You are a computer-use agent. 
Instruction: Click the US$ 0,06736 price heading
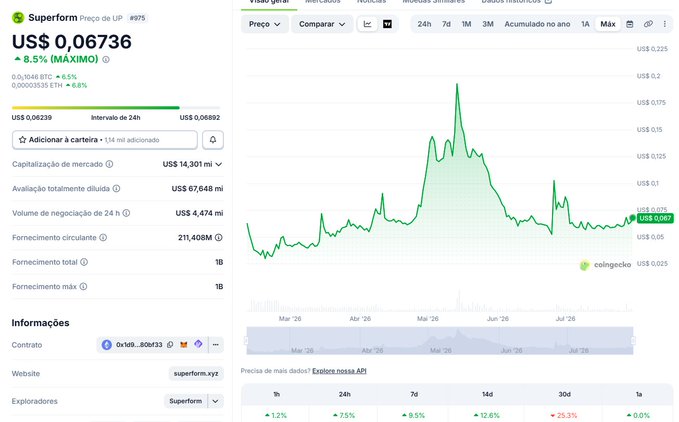click(x=72, y=42)
